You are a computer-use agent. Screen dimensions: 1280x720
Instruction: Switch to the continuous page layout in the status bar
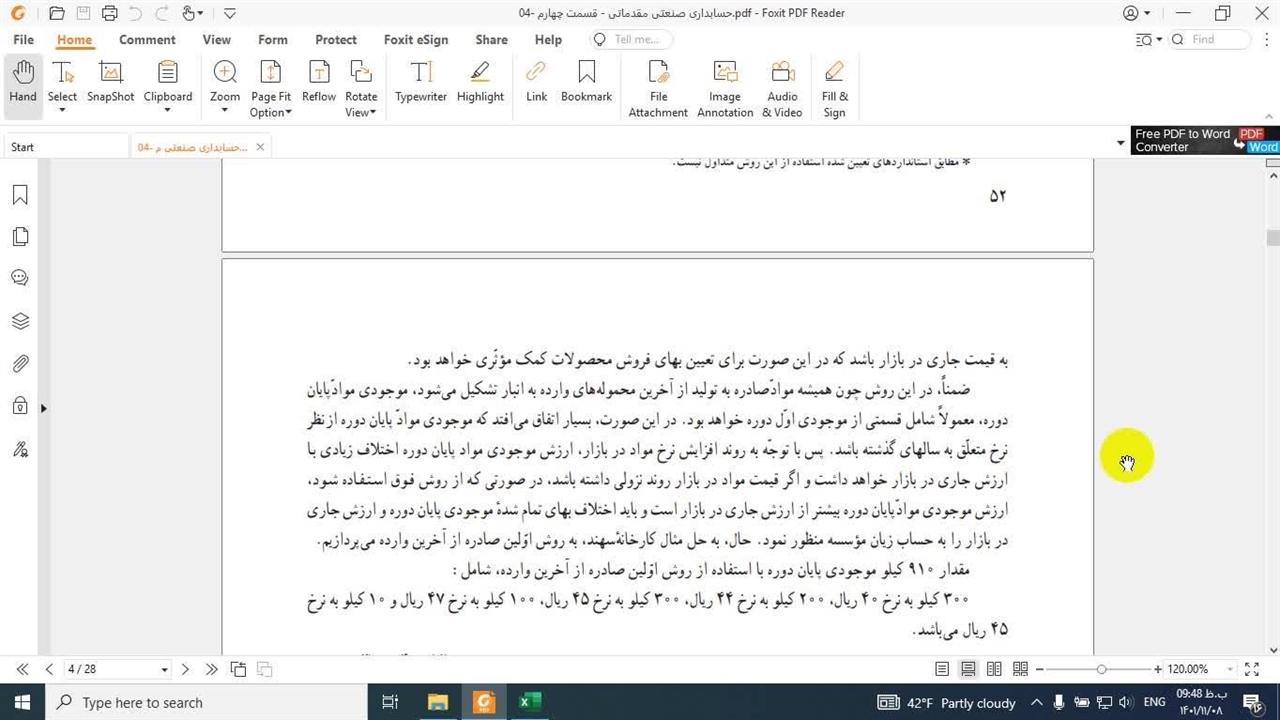pyautogui.click(x=968, y=669)
